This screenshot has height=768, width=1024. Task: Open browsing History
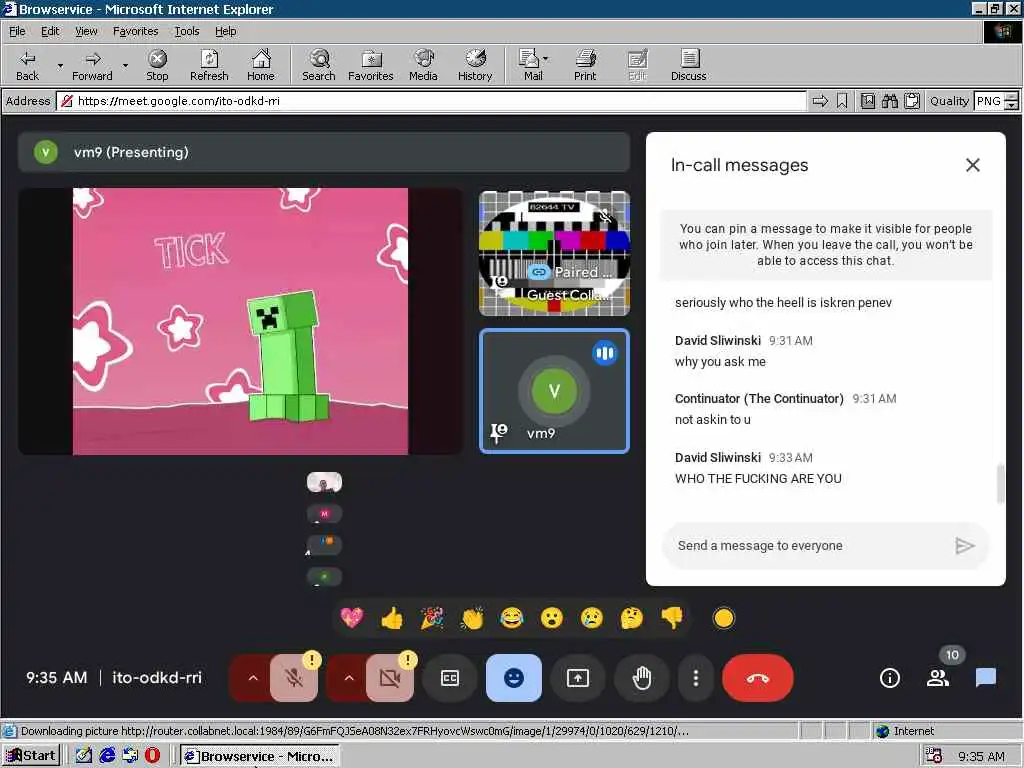(x=475, y=65)
